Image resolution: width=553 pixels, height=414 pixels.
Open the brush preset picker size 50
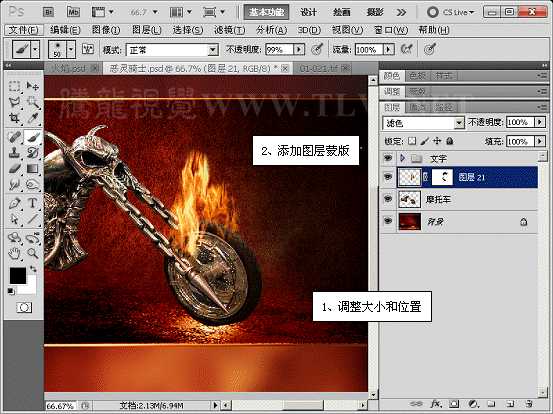pos(71,49)
